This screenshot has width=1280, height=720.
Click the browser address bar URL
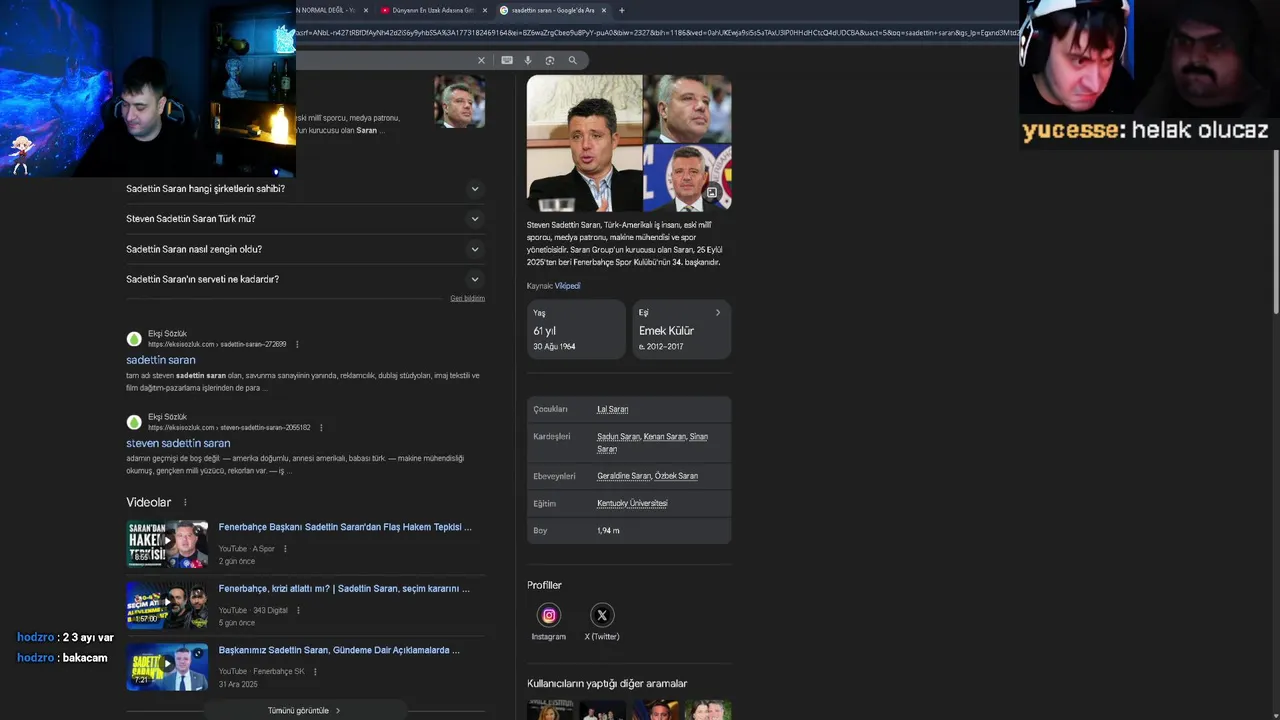656,32
